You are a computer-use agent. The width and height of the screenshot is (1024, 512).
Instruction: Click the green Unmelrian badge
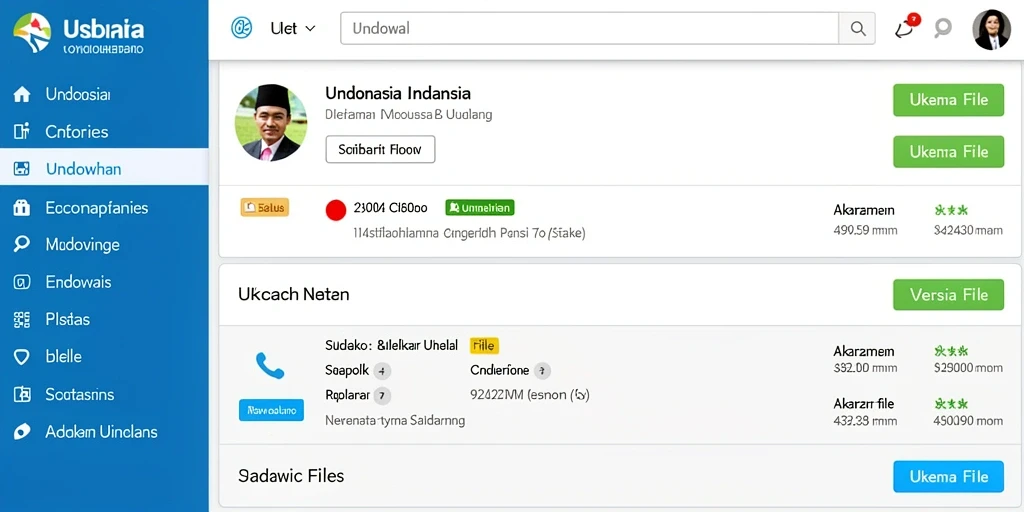(x=479, y=208)
